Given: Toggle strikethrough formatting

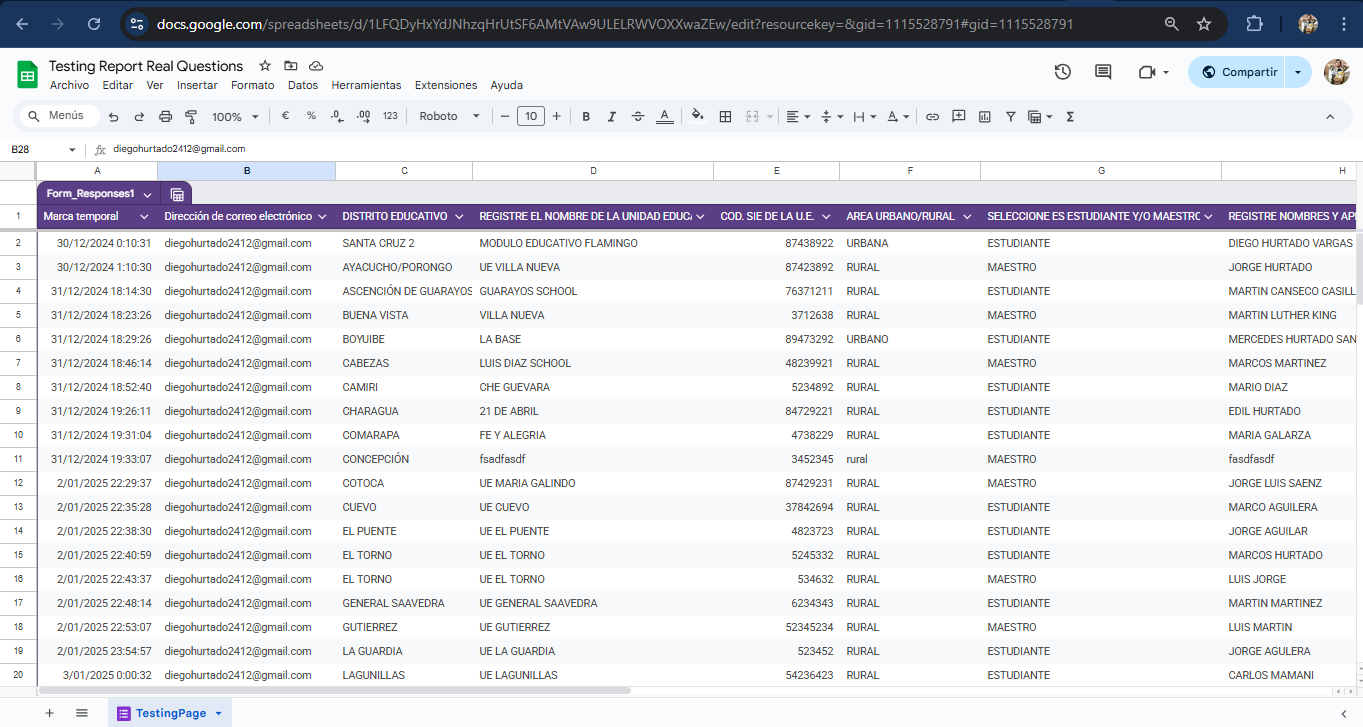Looking at the screenshot, I should pos(638,117).
